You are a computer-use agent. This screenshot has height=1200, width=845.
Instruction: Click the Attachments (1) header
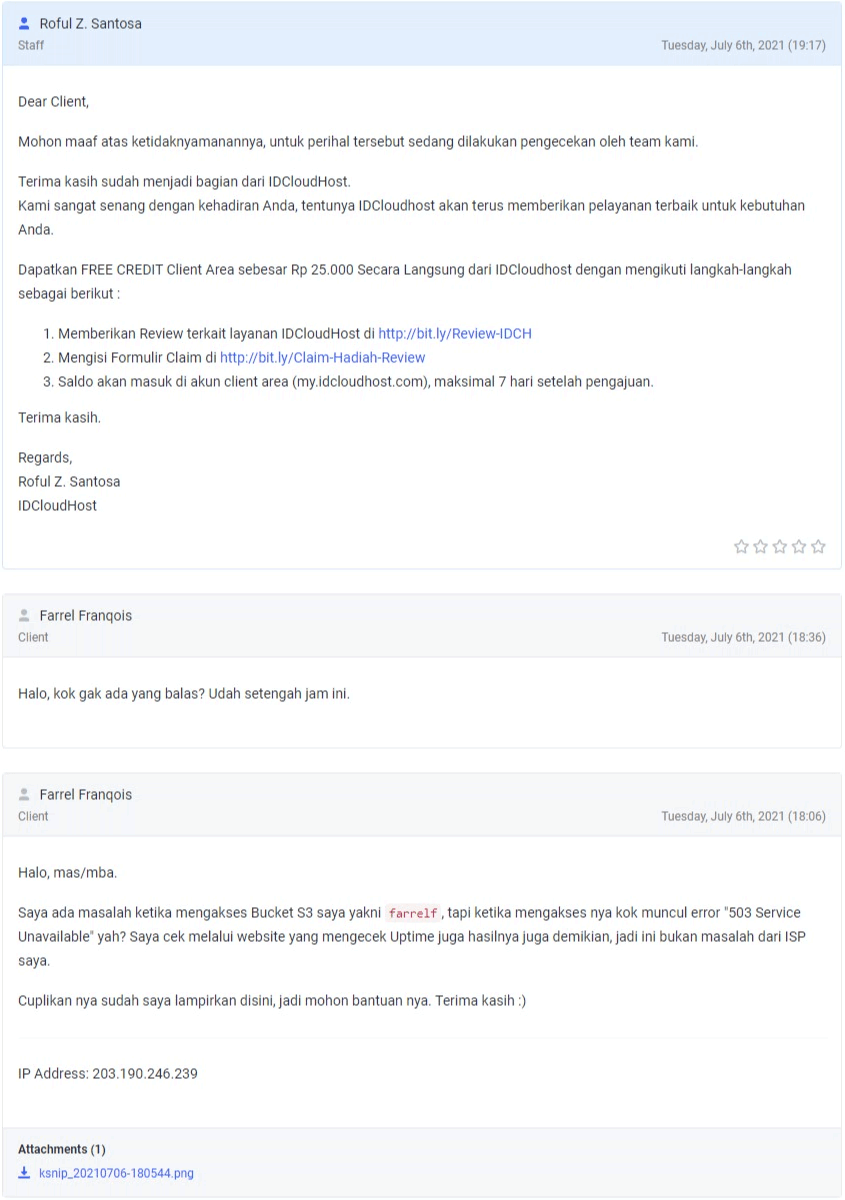coord(62,1149)
